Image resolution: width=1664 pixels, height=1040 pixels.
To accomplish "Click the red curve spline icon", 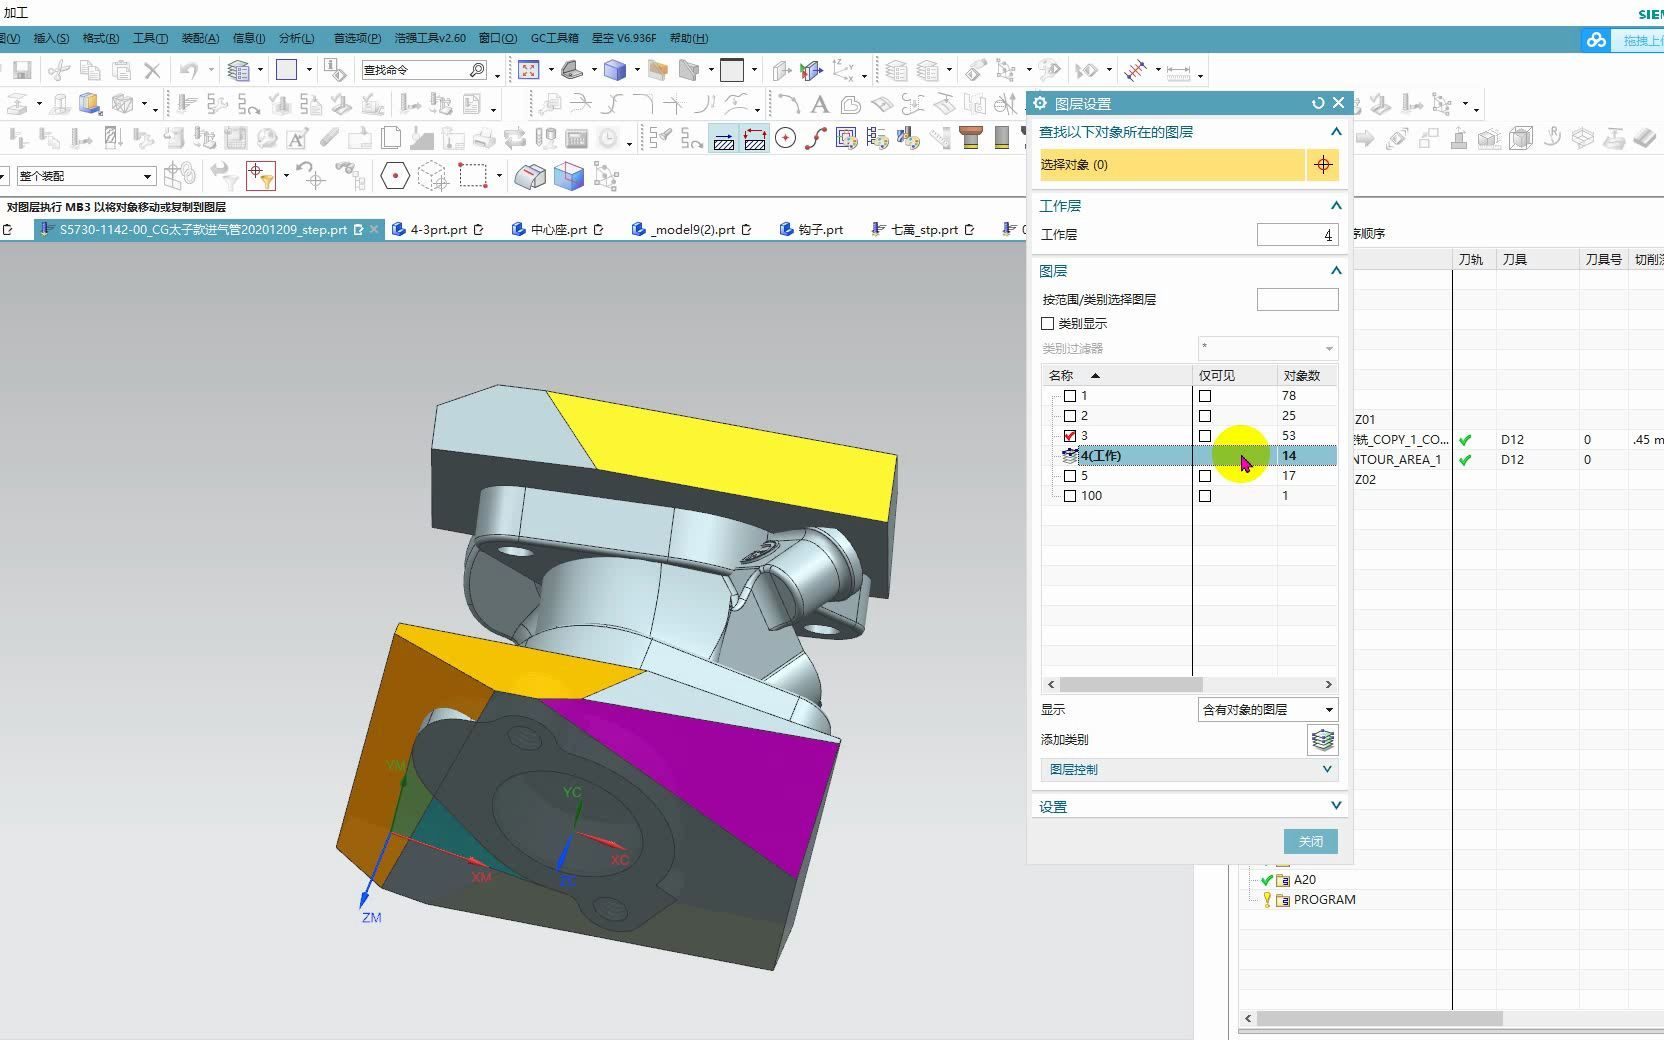I will click(815, 138).
